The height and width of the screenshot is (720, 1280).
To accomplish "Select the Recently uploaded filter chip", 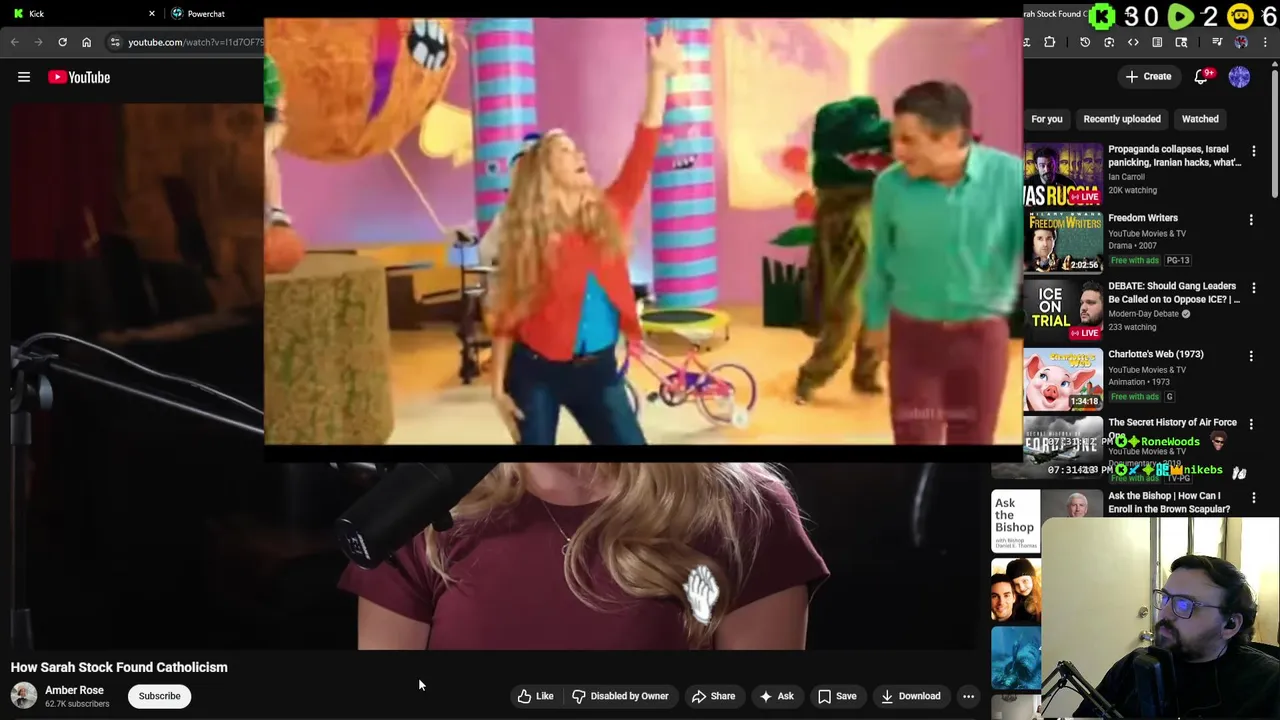I will [x=1122, y=119].
